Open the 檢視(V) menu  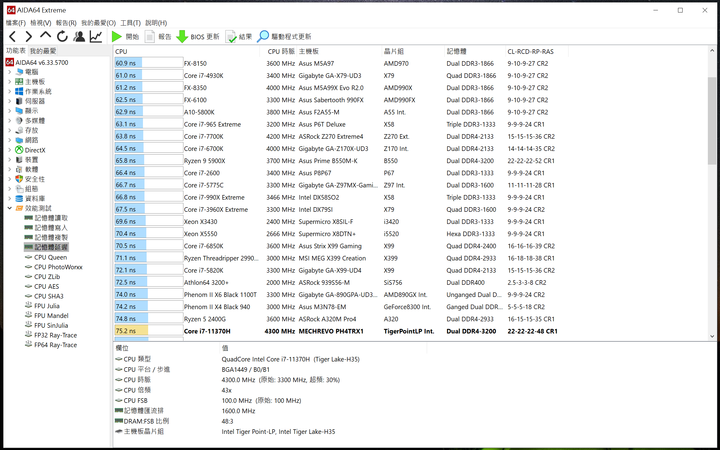point(41,23)
